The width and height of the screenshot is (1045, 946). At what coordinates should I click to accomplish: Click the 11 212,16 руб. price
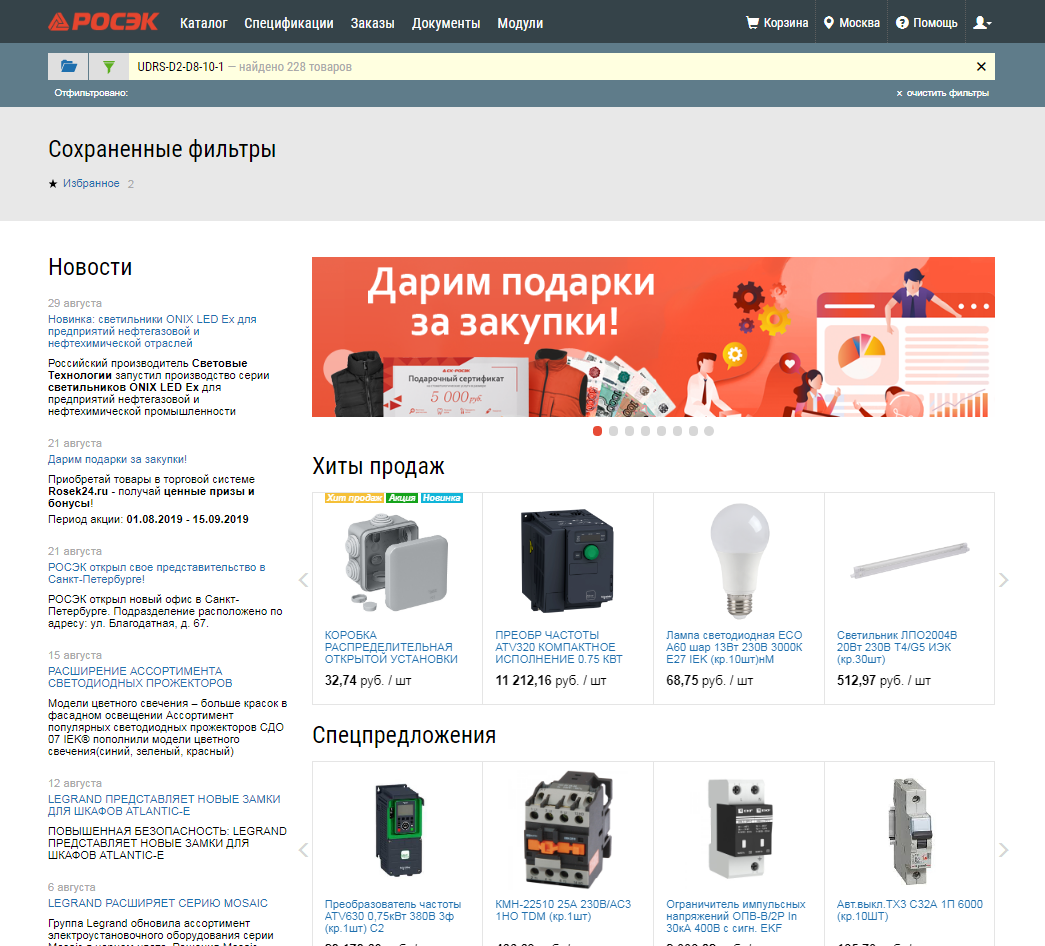click(x=550, y=681)
